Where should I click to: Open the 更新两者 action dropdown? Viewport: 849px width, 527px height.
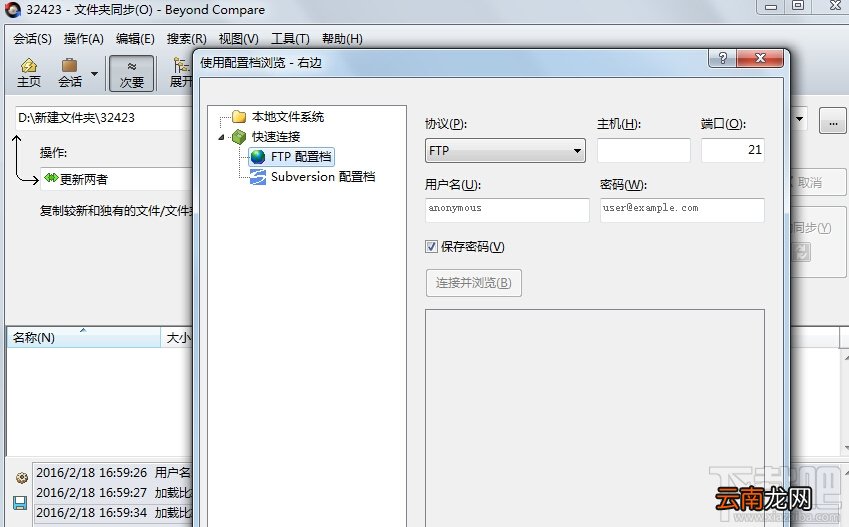[x=116, y=179]
